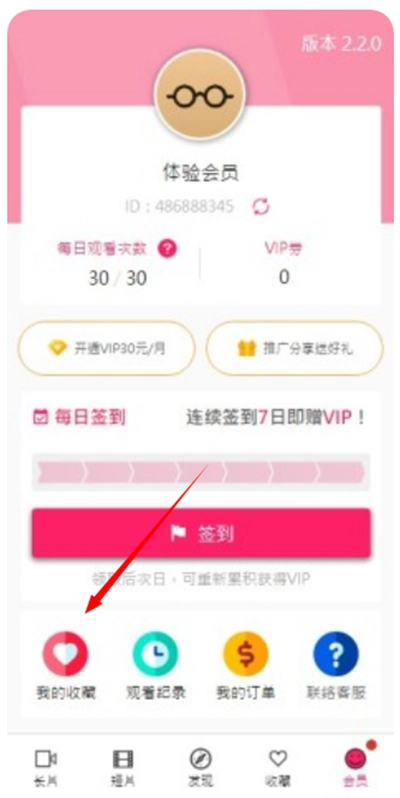Open the 发现 compass tab
This screenshot has height=798, width=400.
(x=201, y=766)
